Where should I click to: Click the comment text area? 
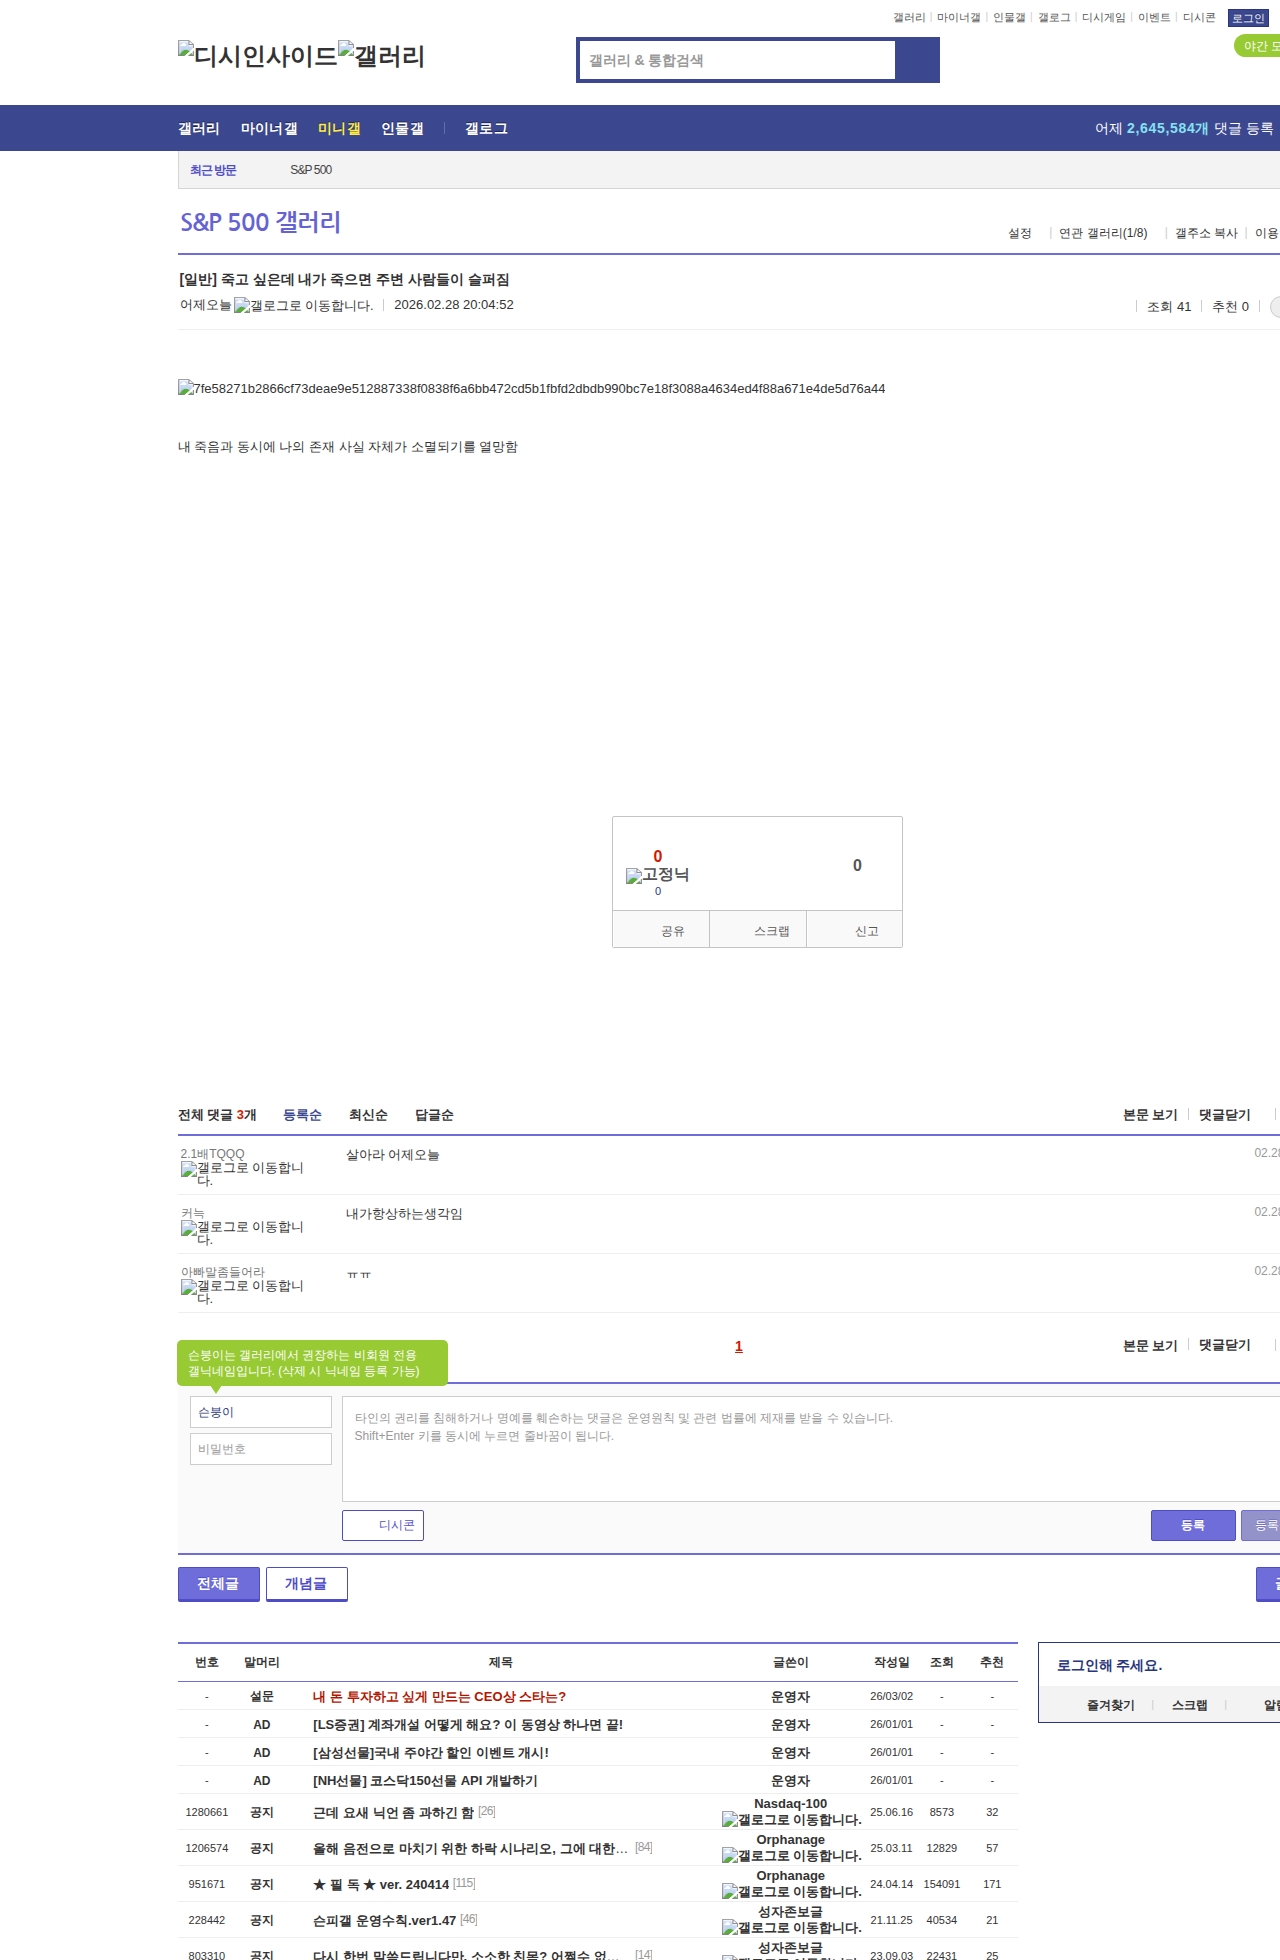811,1449
